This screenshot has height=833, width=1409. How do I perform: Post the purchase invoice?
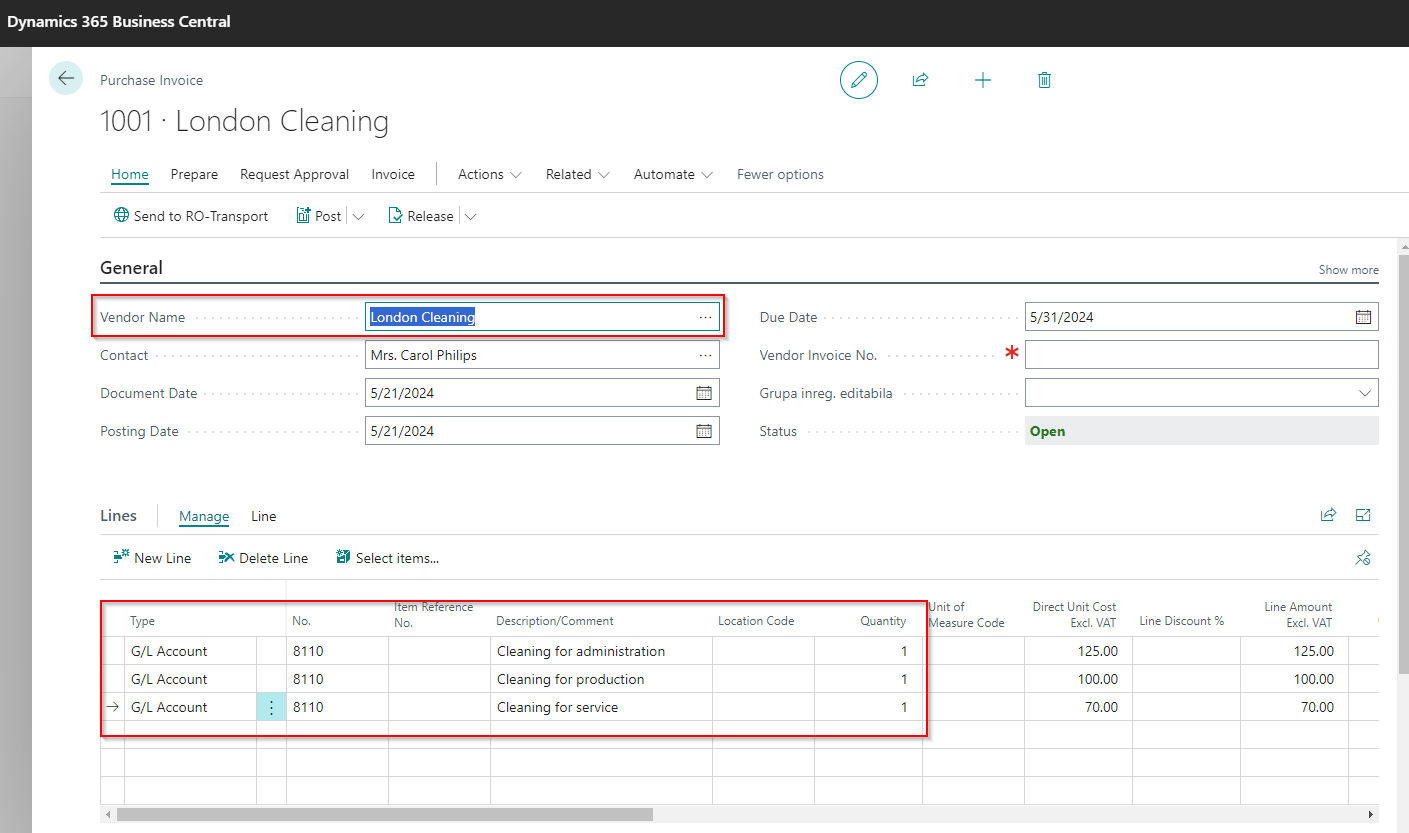tap(319, 216)
